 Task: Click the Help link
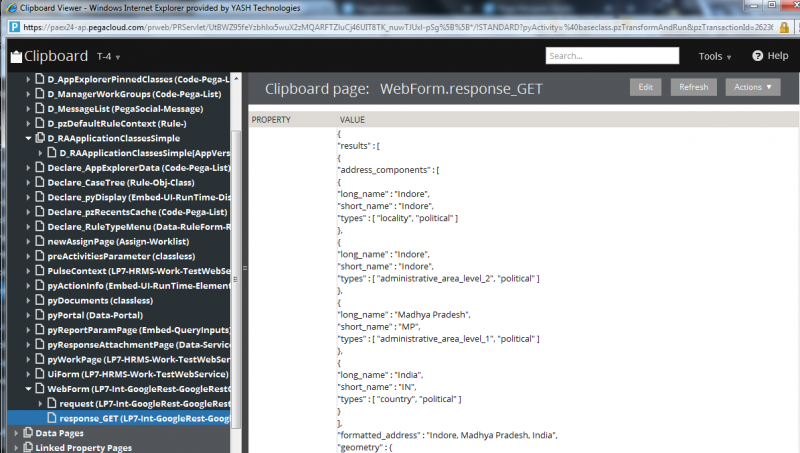pyautogui.click(x=778, y=56)
